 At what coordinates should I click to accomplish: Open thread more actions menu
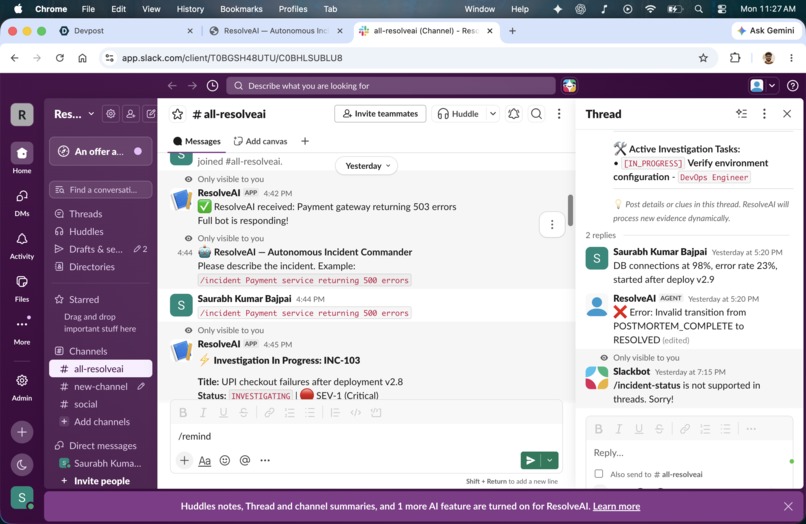[x=764, y=114]
